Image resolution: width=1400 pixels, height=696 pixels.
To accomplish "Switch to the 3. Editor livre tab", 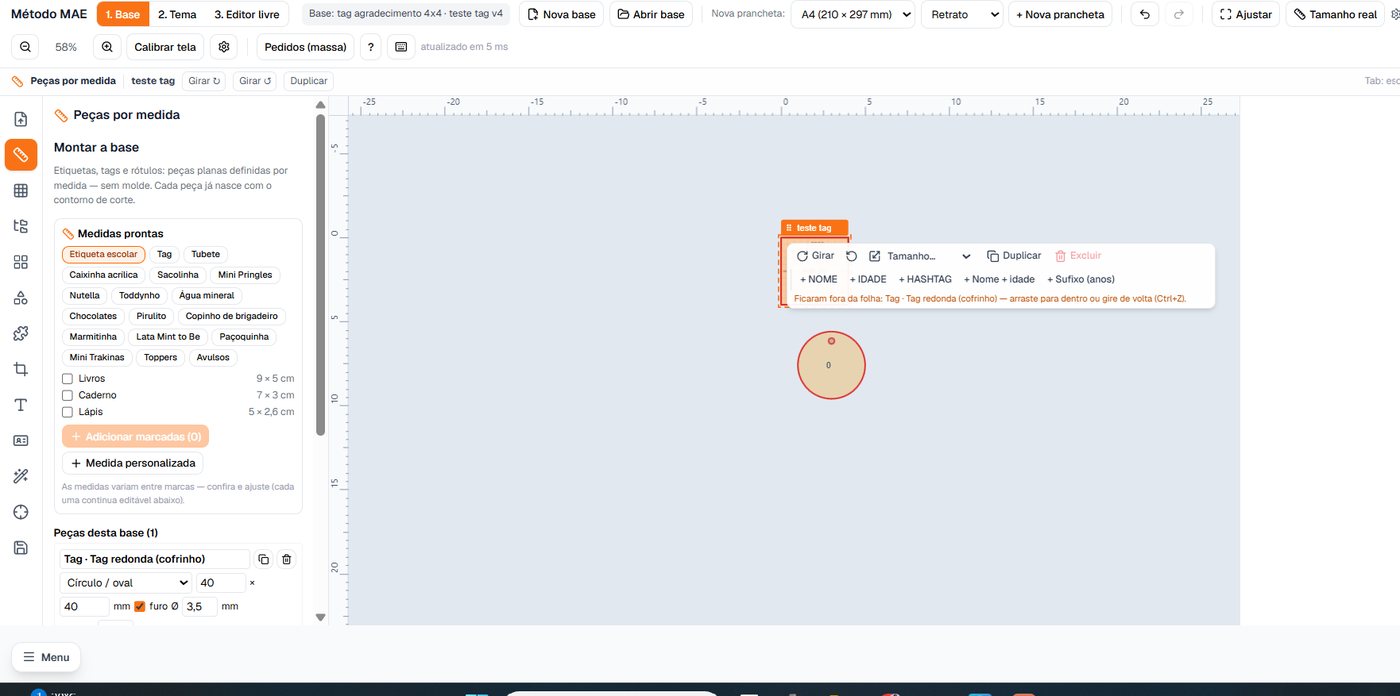I will [247, 15].
